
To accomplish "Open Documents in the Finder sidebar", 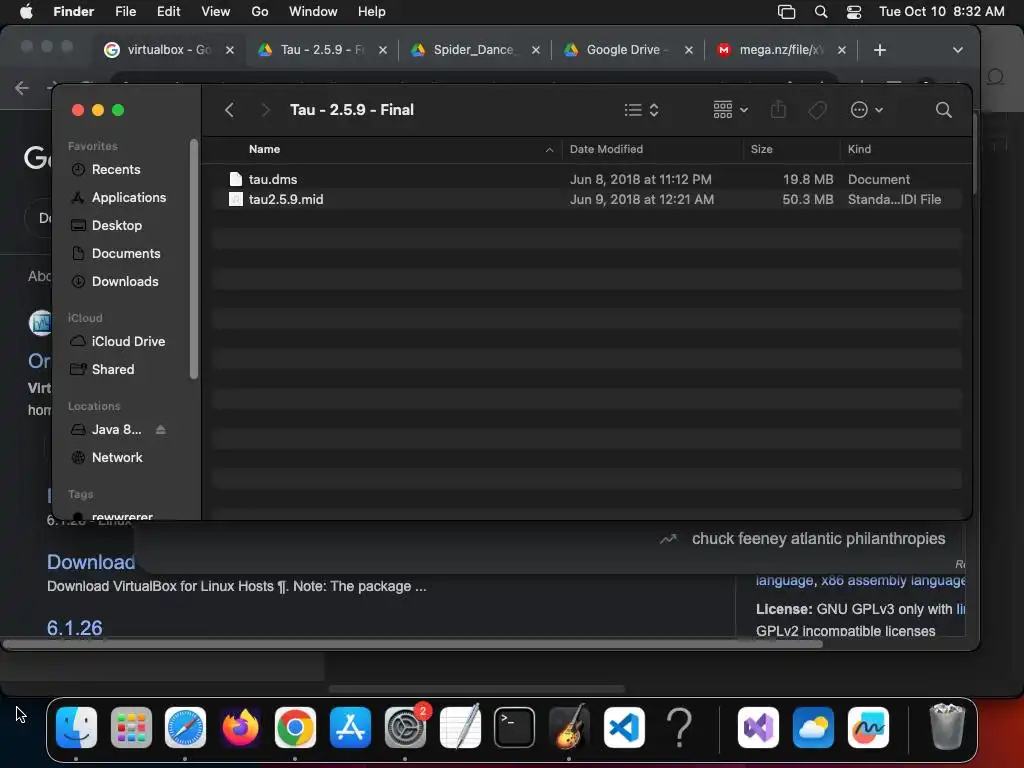I will click(x=125, y=253).
